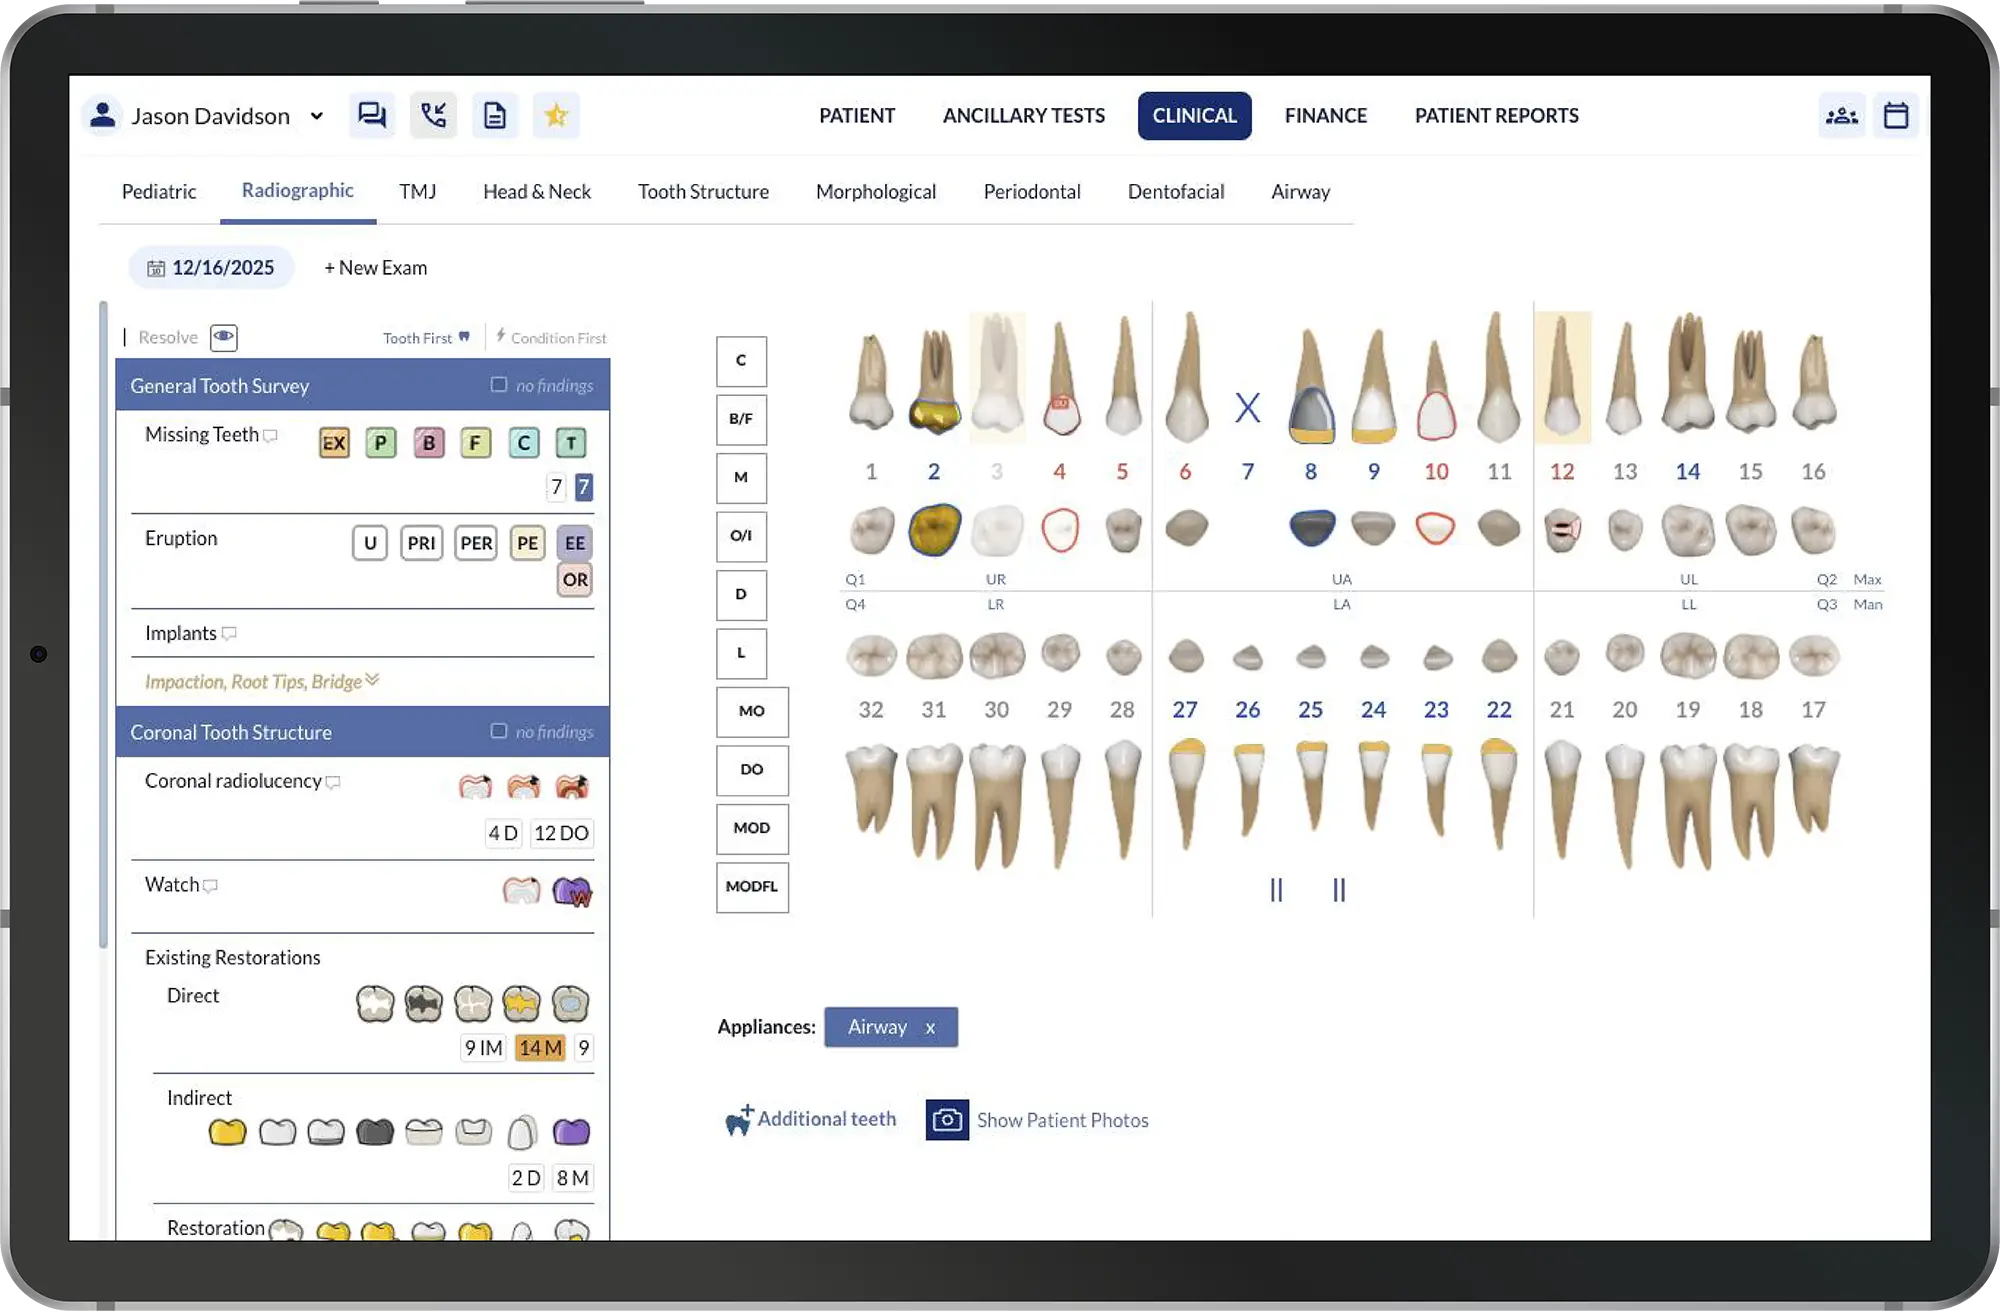
Task: Click the 14 M restoration tag
Action: click(x=540, y=1047)
